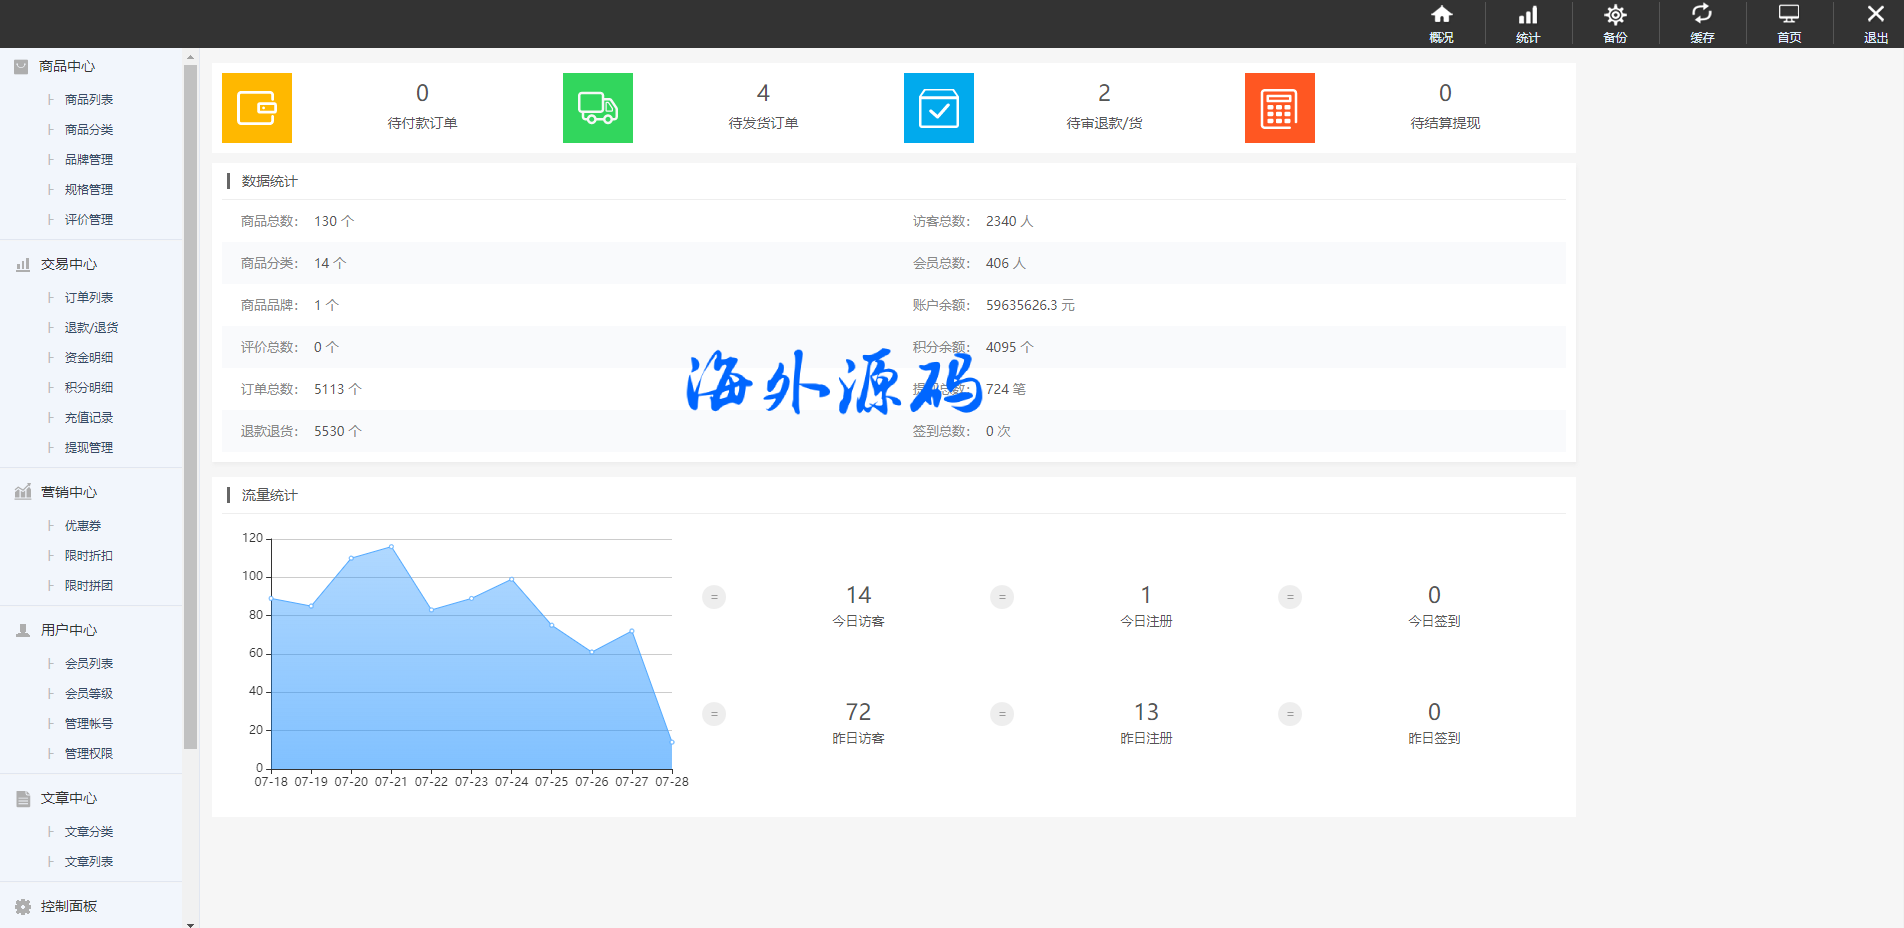Click the blue 待审退款/货 checkbox icon

point(939,108)
